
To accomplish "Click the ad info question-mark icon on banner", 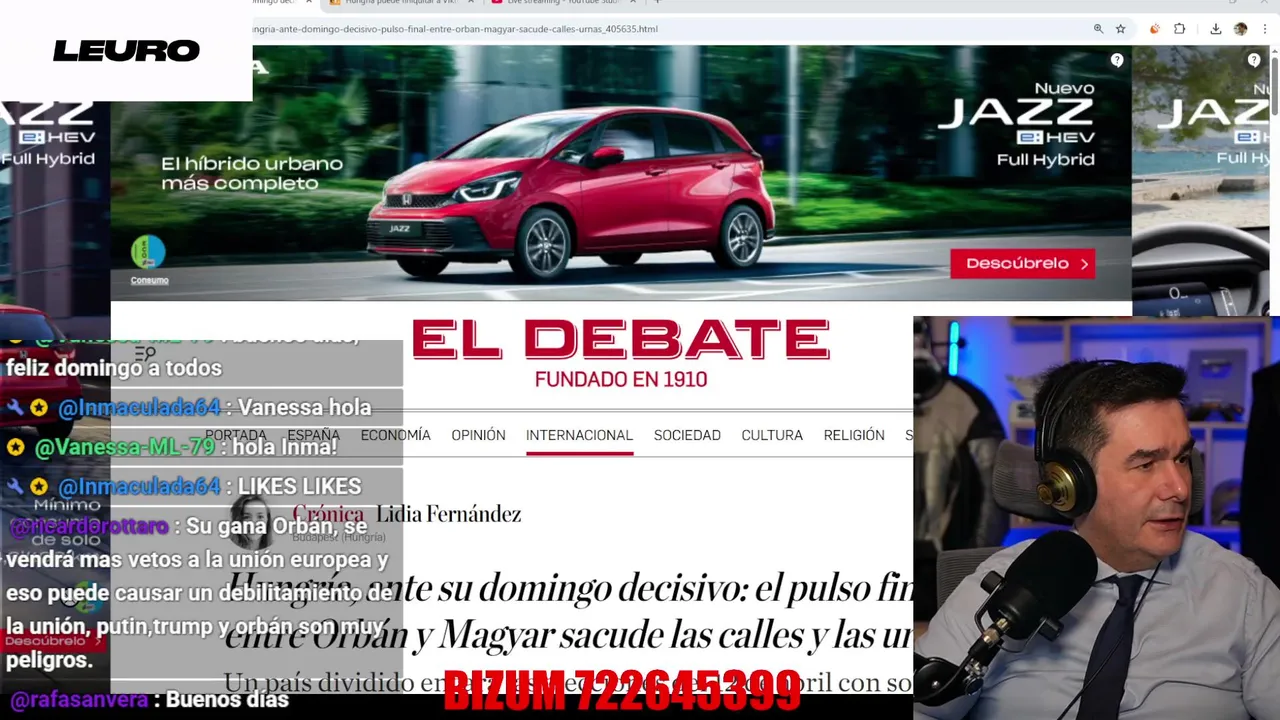I will 1117,60.
